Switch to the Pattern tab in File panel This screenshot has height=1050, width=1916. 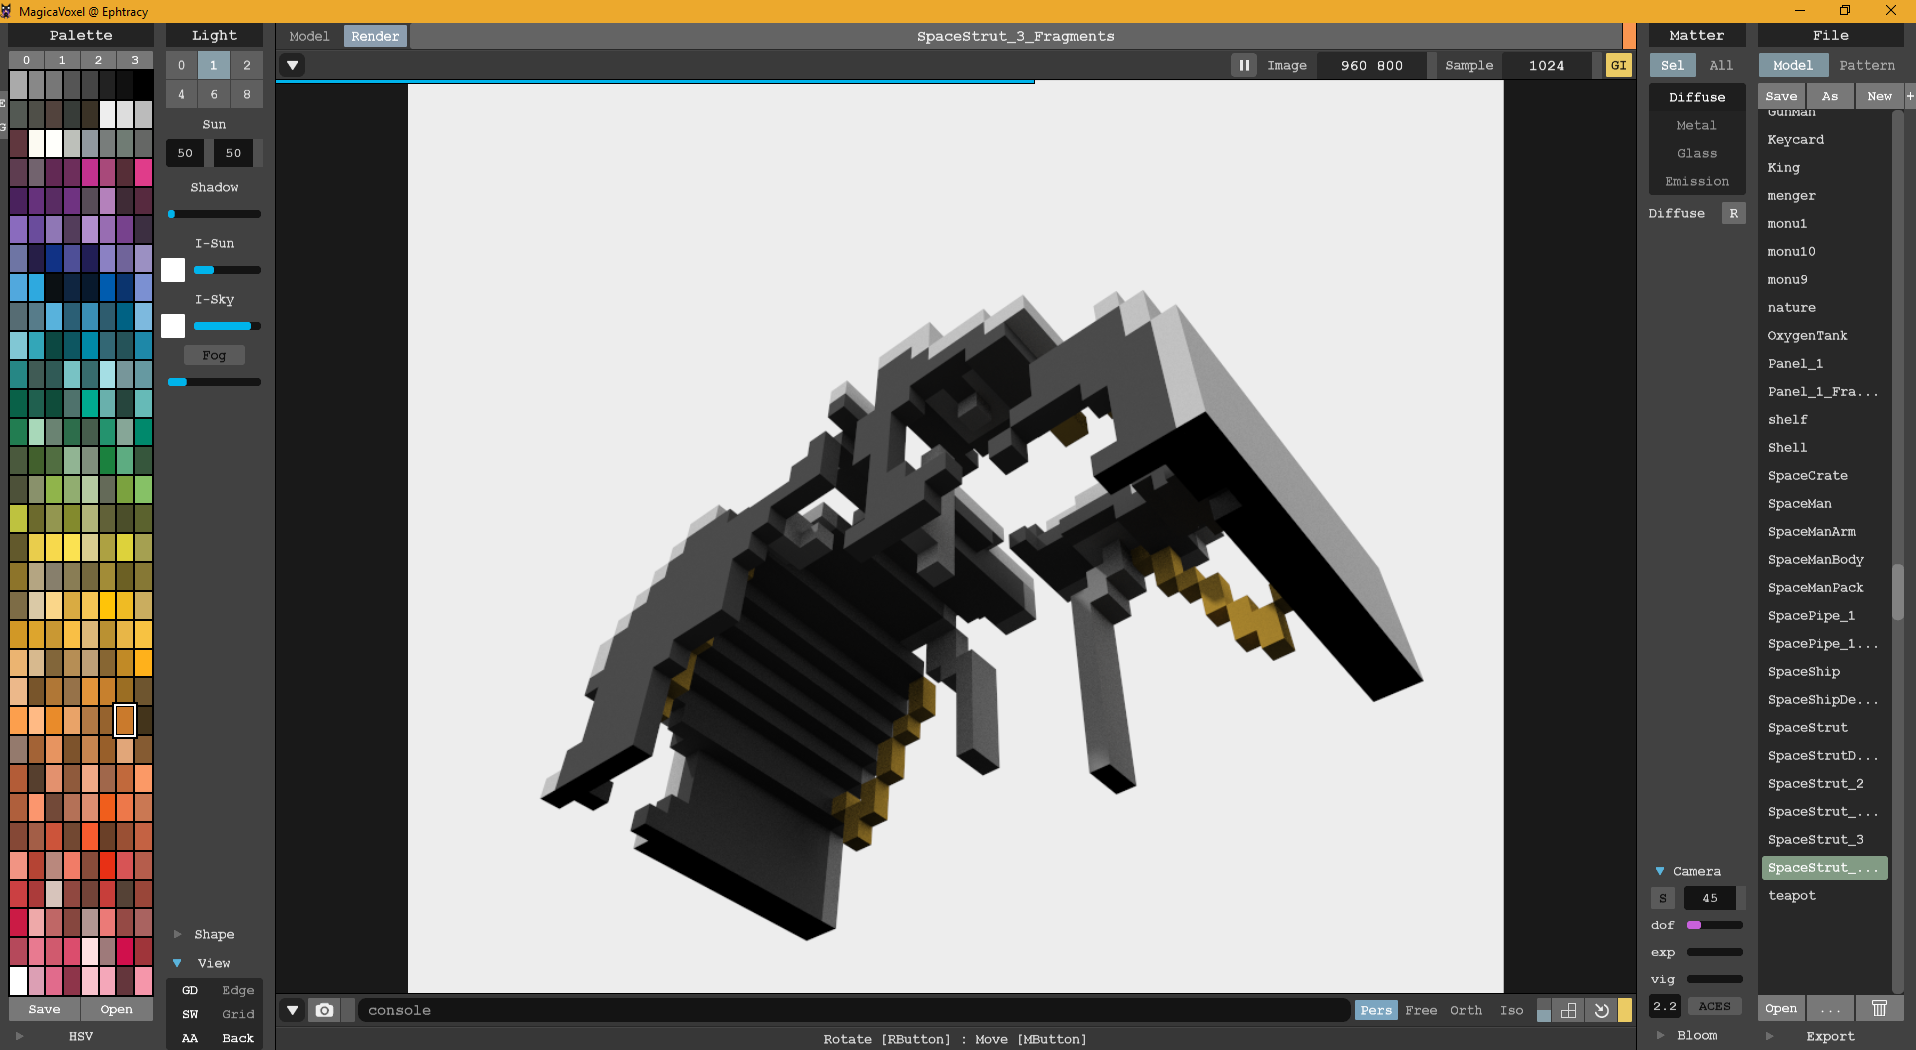(x=1866, y=65)
